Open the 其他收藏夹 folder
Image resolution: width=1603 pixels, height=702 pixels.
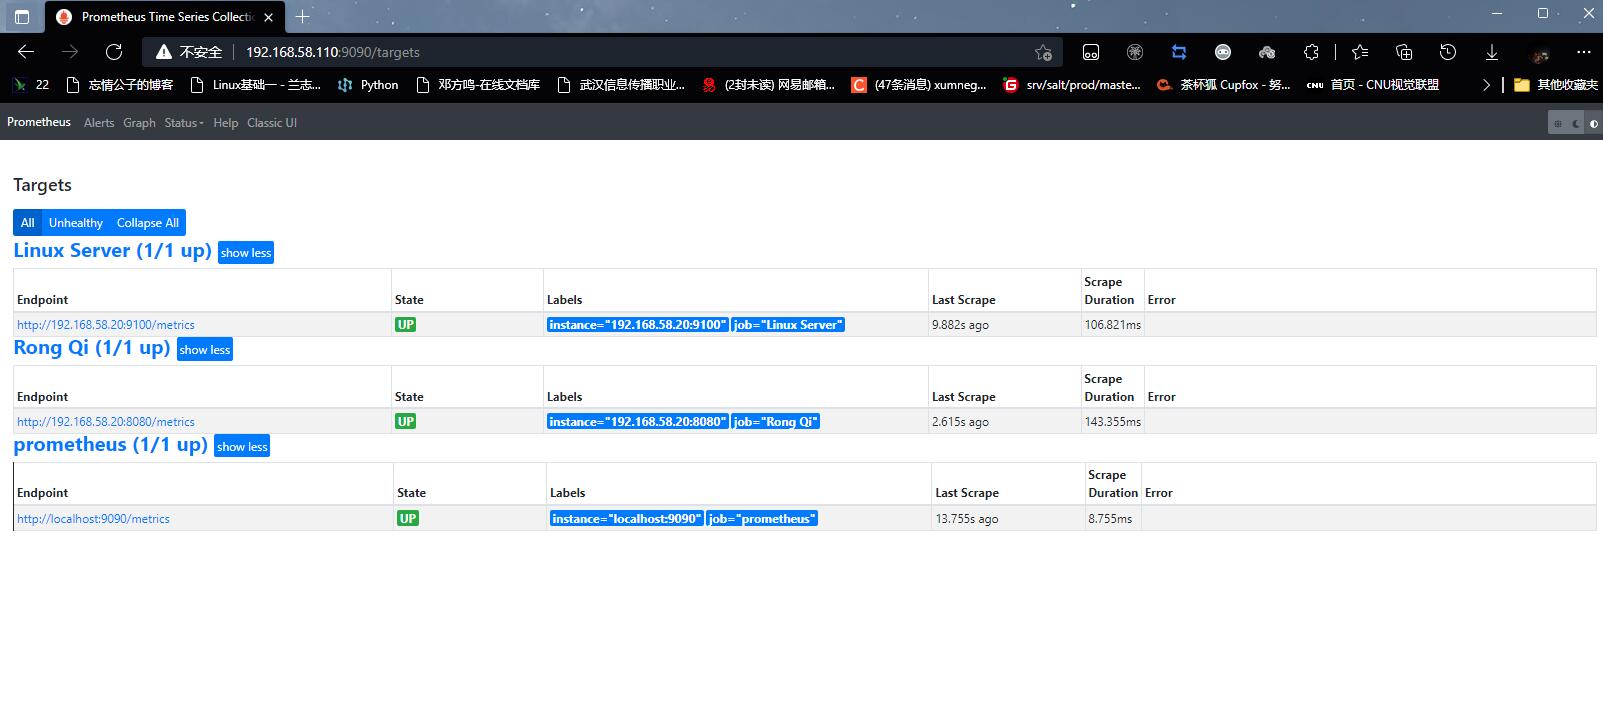pos(1555,85)
